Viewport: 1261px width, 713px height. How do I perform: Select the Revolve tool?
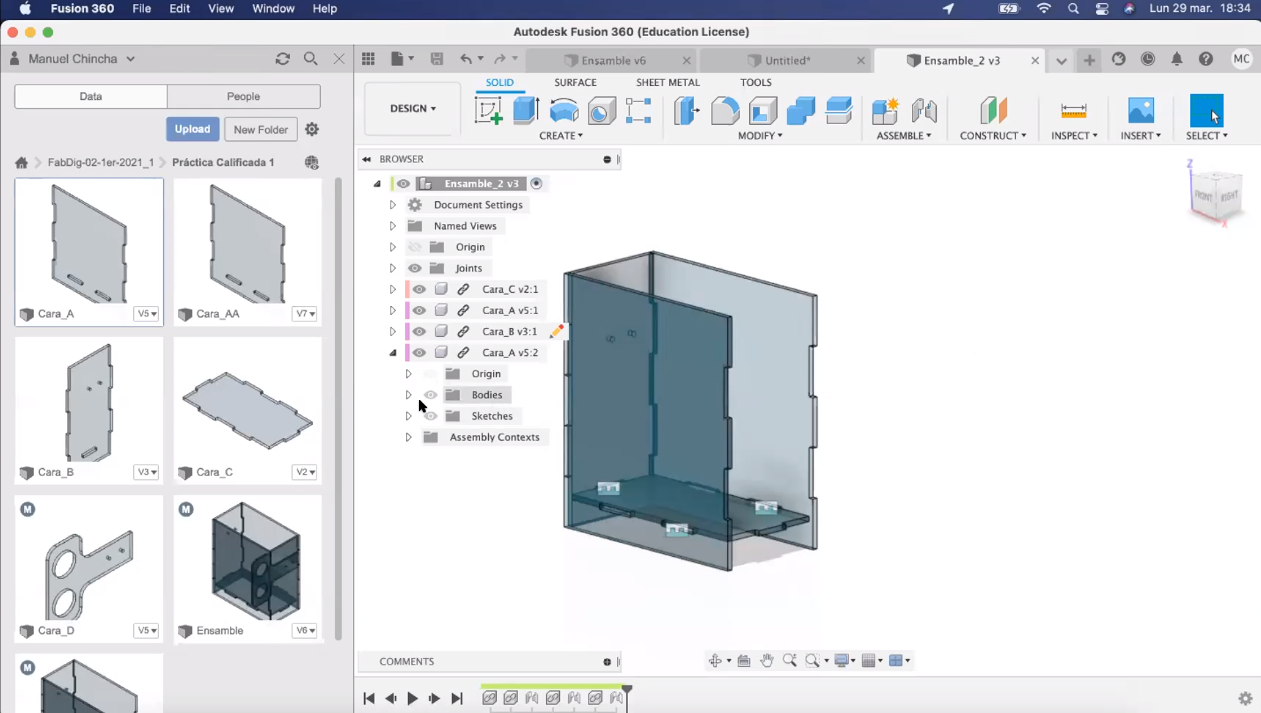point(564,110)
